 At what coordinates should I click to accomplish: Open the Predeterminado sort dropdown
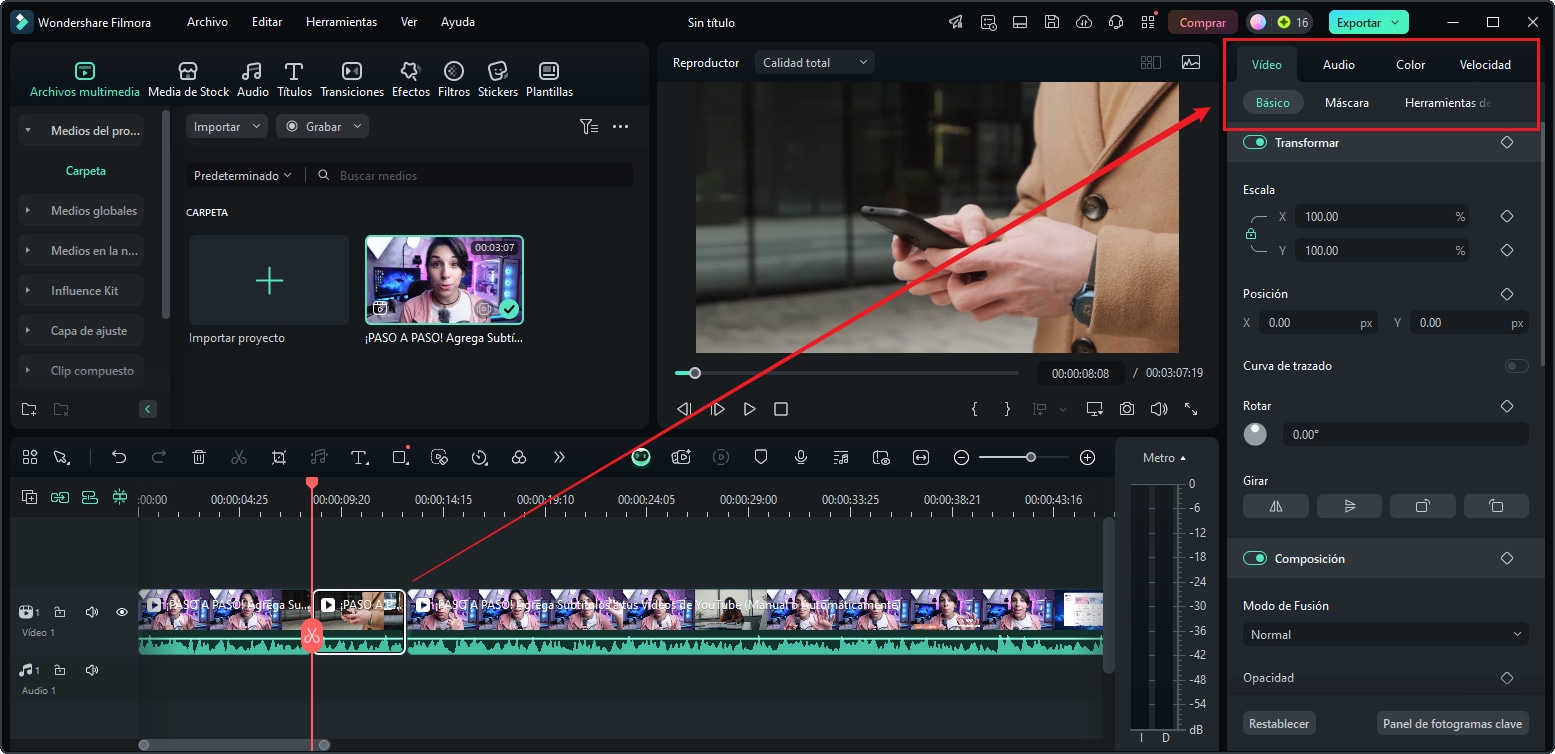pyautogui.click(x=243, y=176)
